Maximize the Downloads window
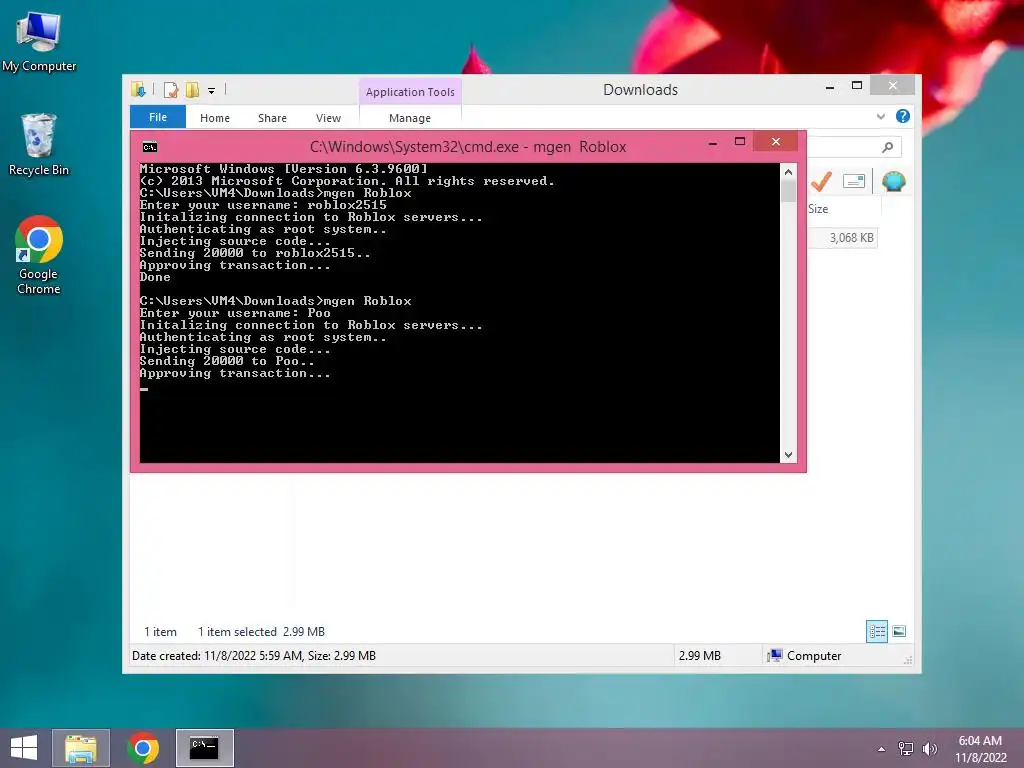Viewport: 1024px width, 768px height. pyautogui.click(x=857, y=86)
